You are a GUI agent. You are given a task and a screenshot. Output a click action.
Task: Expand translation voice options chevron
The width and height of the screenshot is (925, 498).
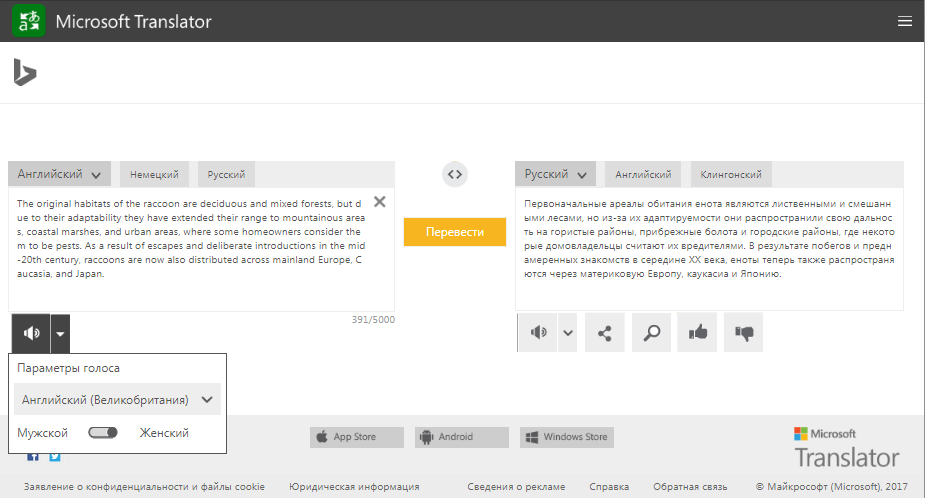(568, 332)
